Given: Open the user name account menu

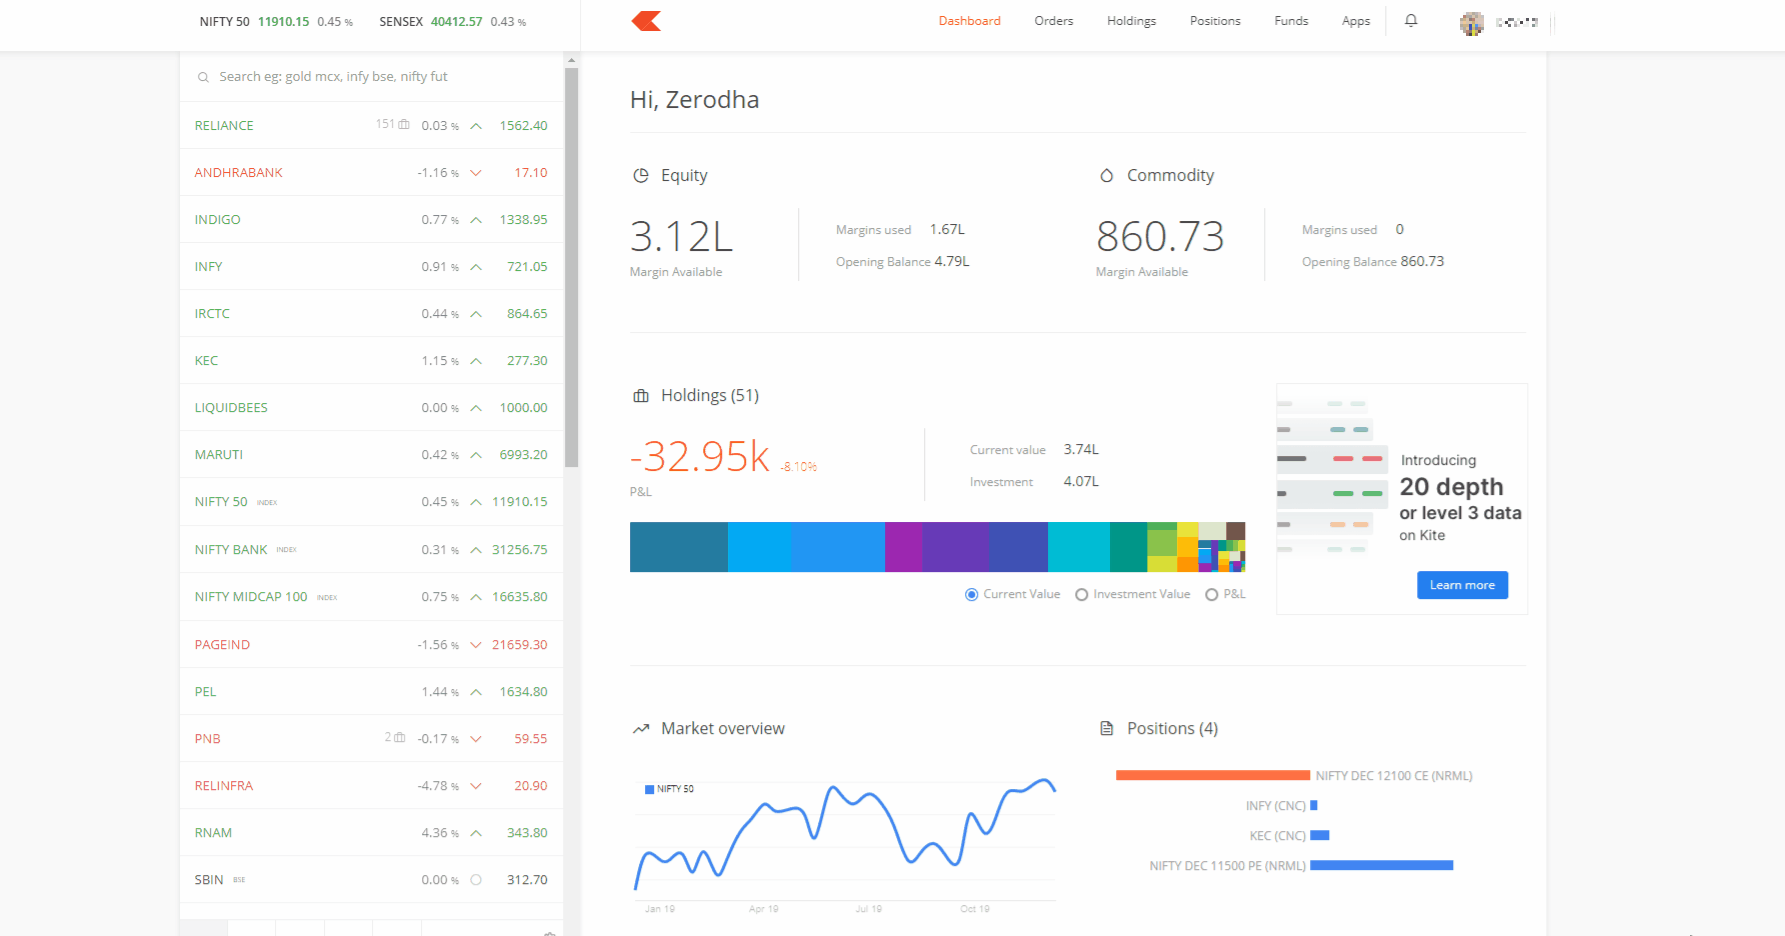Looking at the screenshot, I should [x=1516, y=22].
